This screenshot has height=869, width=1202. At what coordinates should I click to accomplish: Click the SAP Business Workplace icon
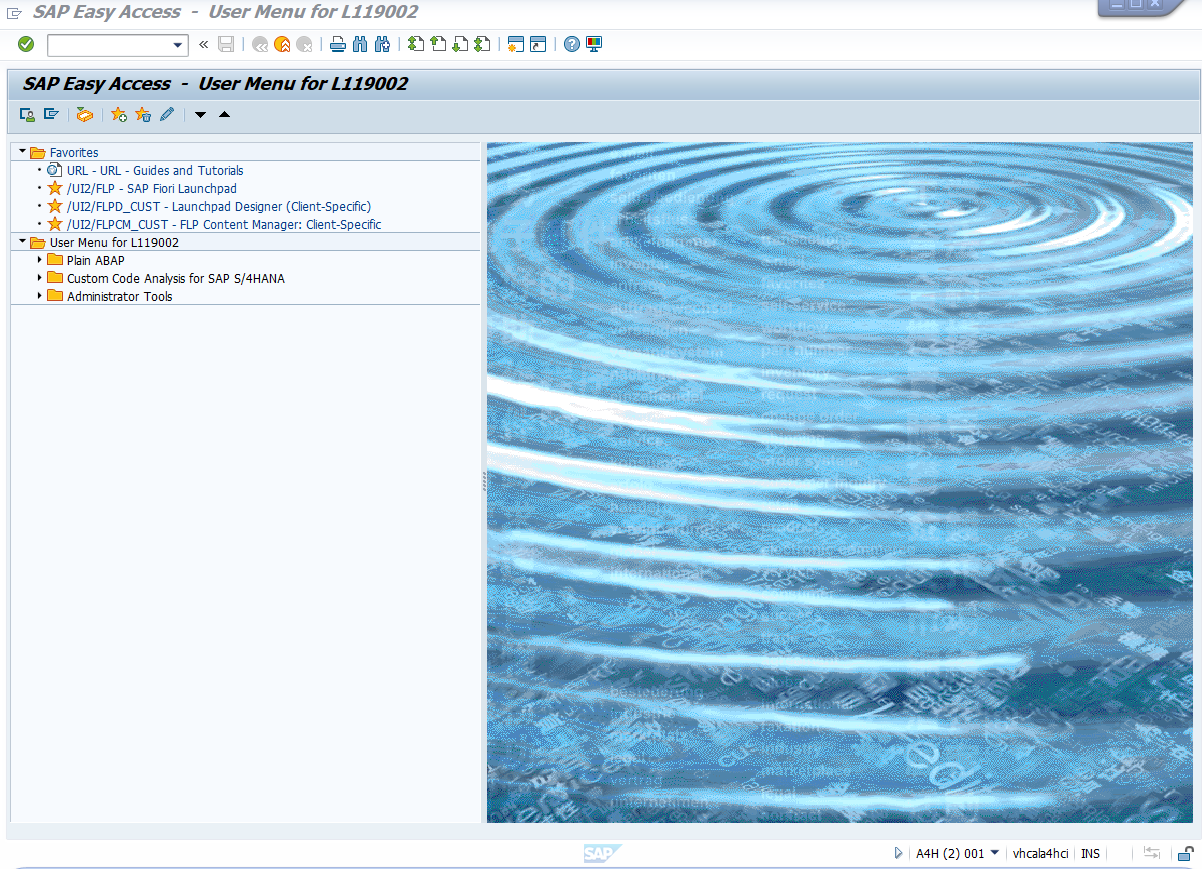[85, 115]
